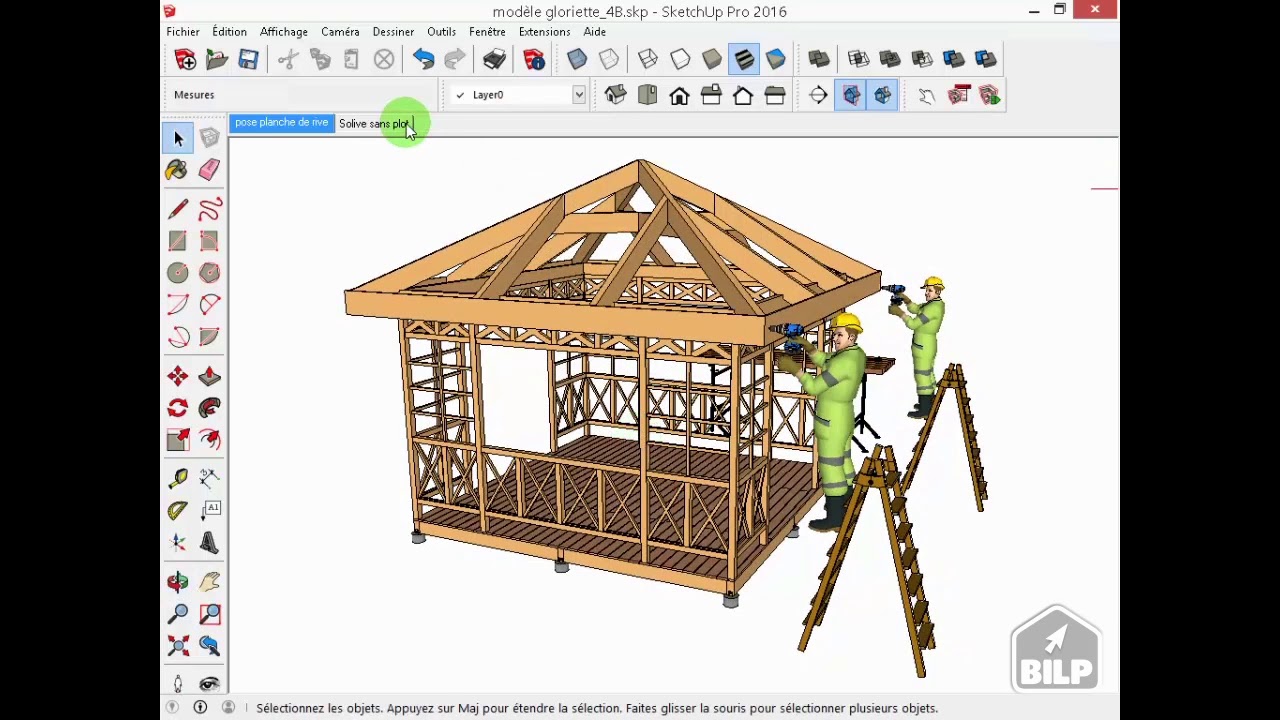Click the Zoom Extents icon

coord(177,646)
